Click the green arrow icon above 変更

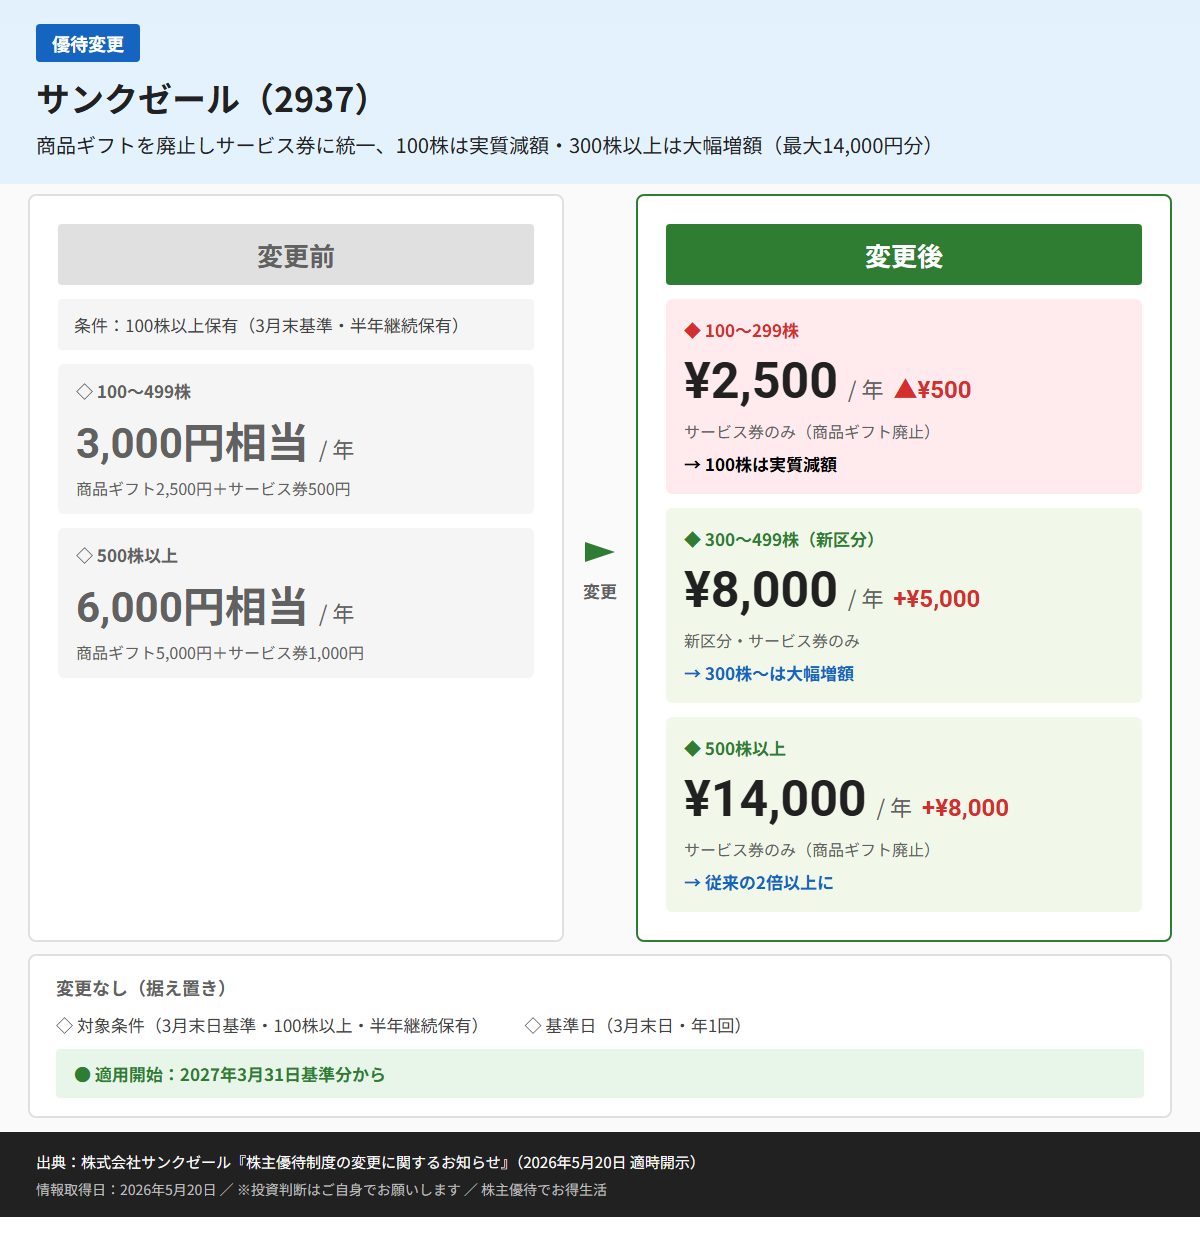(x=599, y=552)
